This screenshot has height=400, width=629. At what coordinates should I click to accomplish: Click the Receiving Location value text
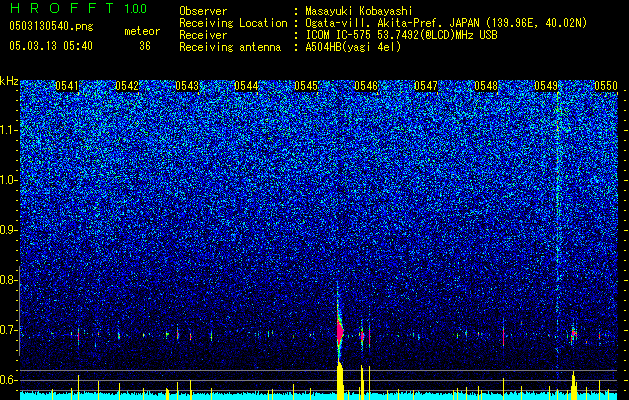[x=446, y=23]
